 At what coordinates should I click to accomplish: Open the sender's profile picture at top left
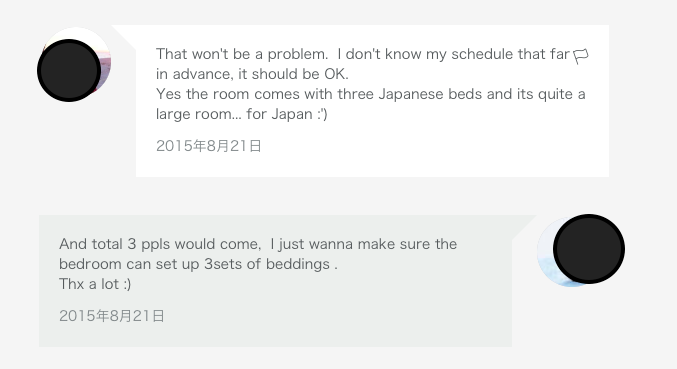click(x=74, y=65)
